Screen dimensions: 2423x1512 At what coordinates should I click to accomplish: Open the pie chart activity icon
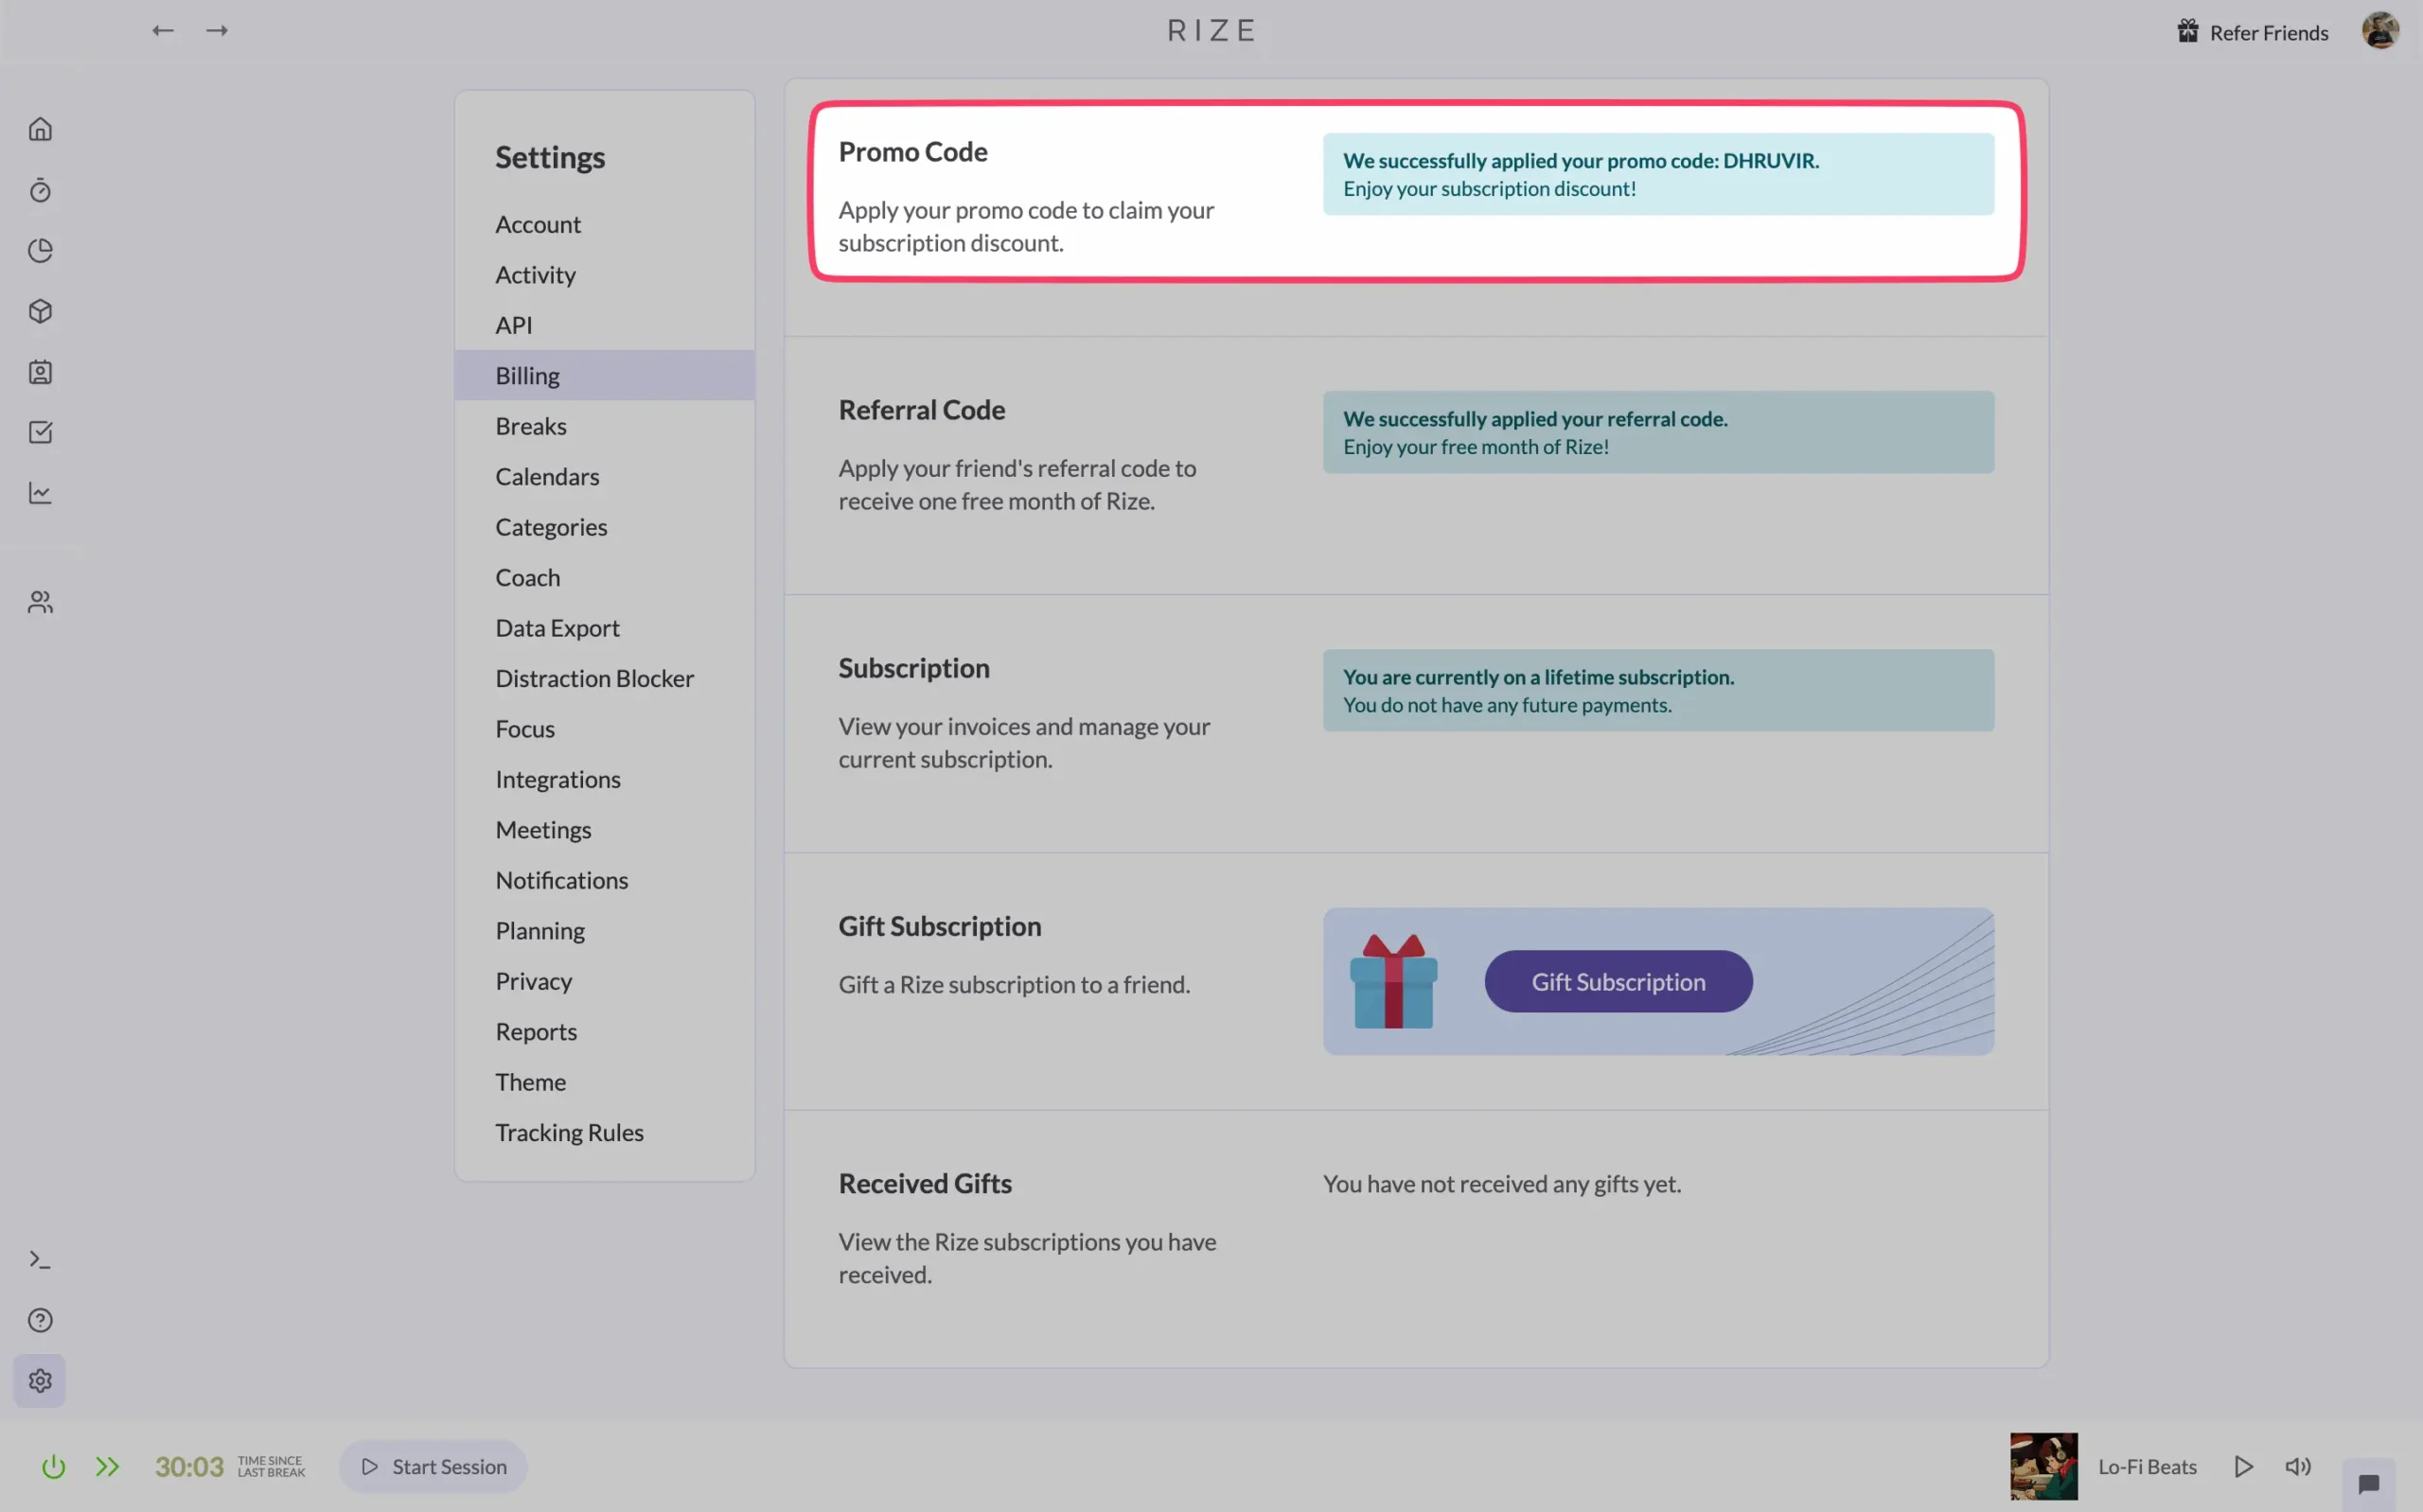click(40, 250)
